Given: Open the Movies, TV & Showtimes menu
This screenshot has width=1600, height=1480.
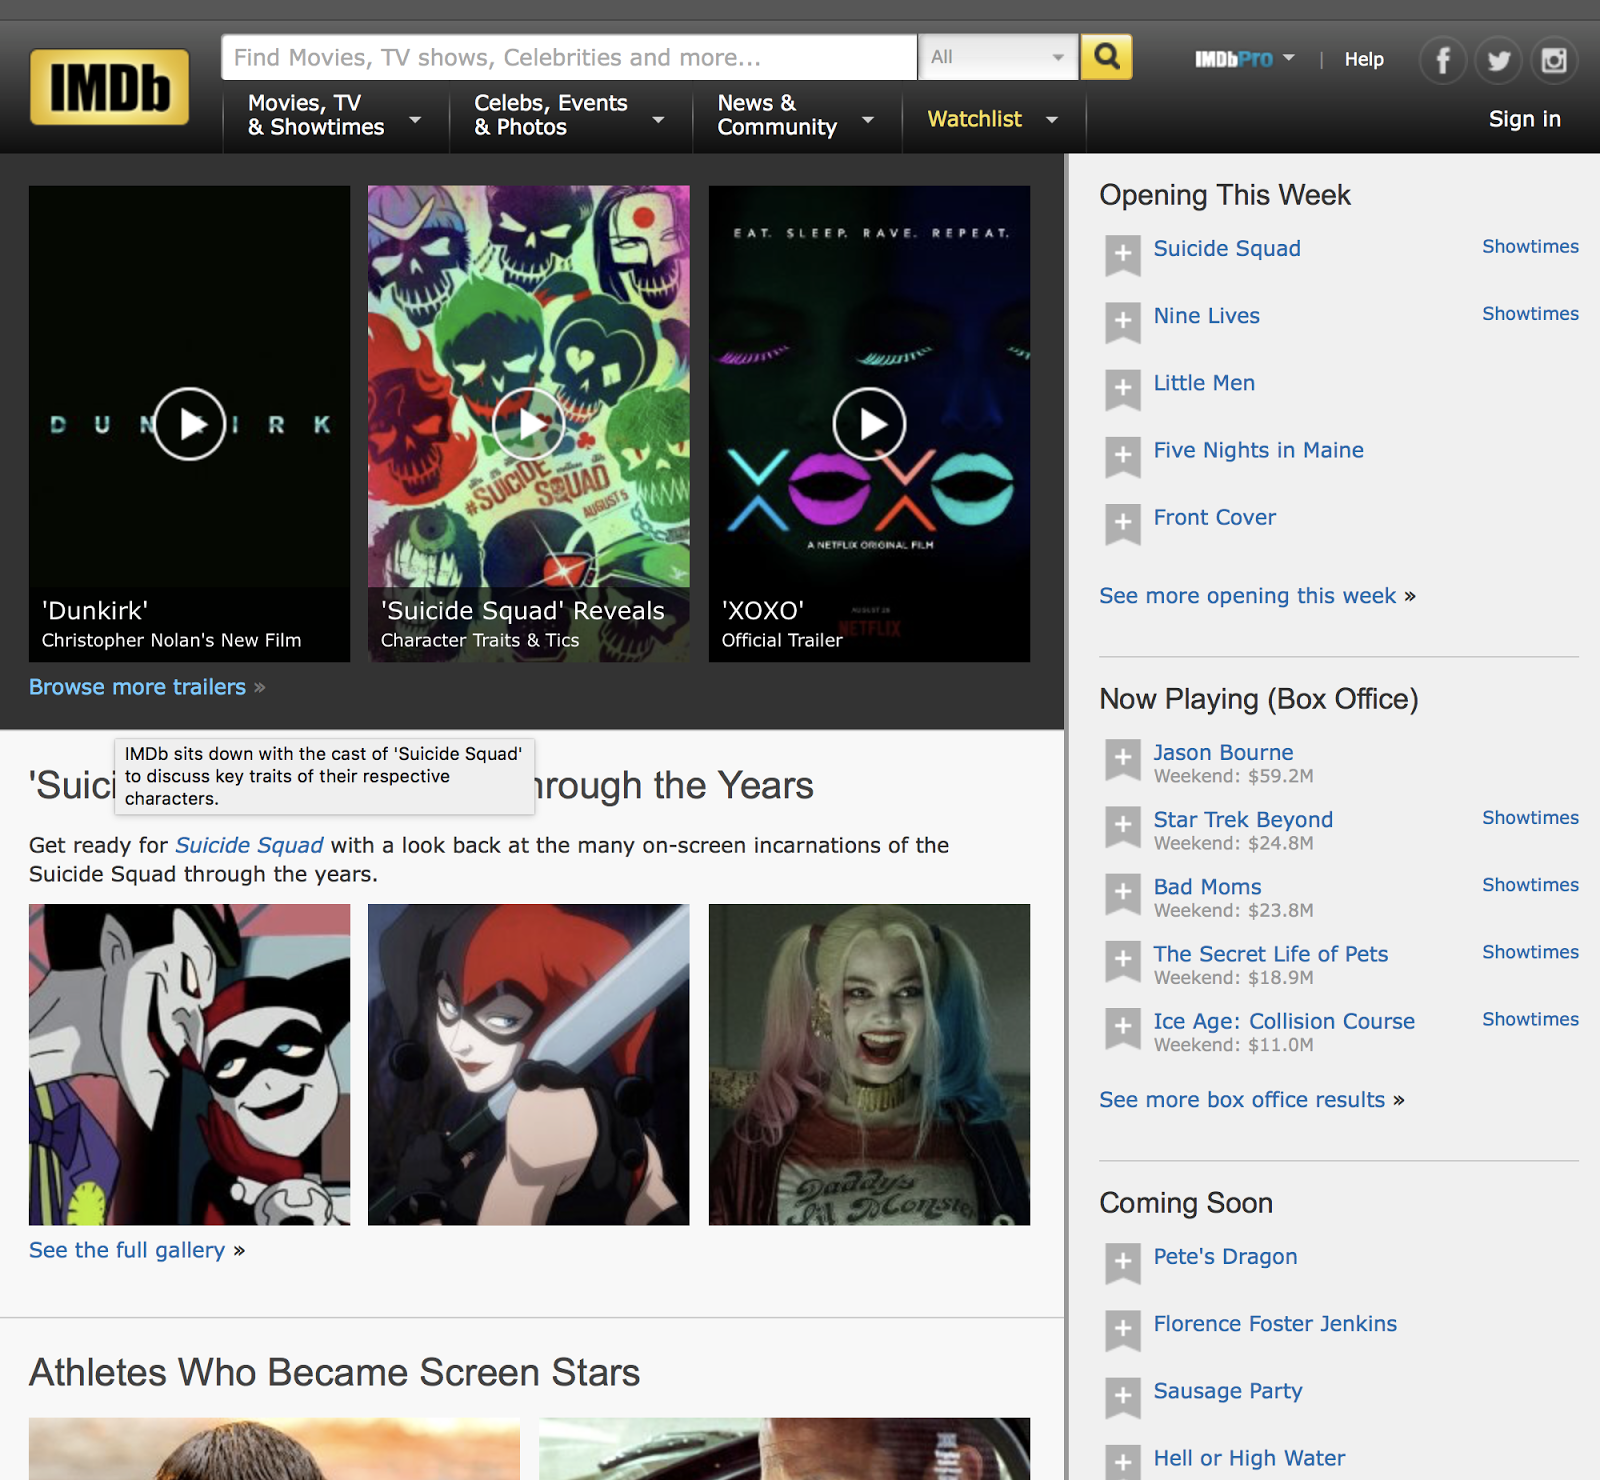Looking at the screenshot, I should [x=316, y=115].
